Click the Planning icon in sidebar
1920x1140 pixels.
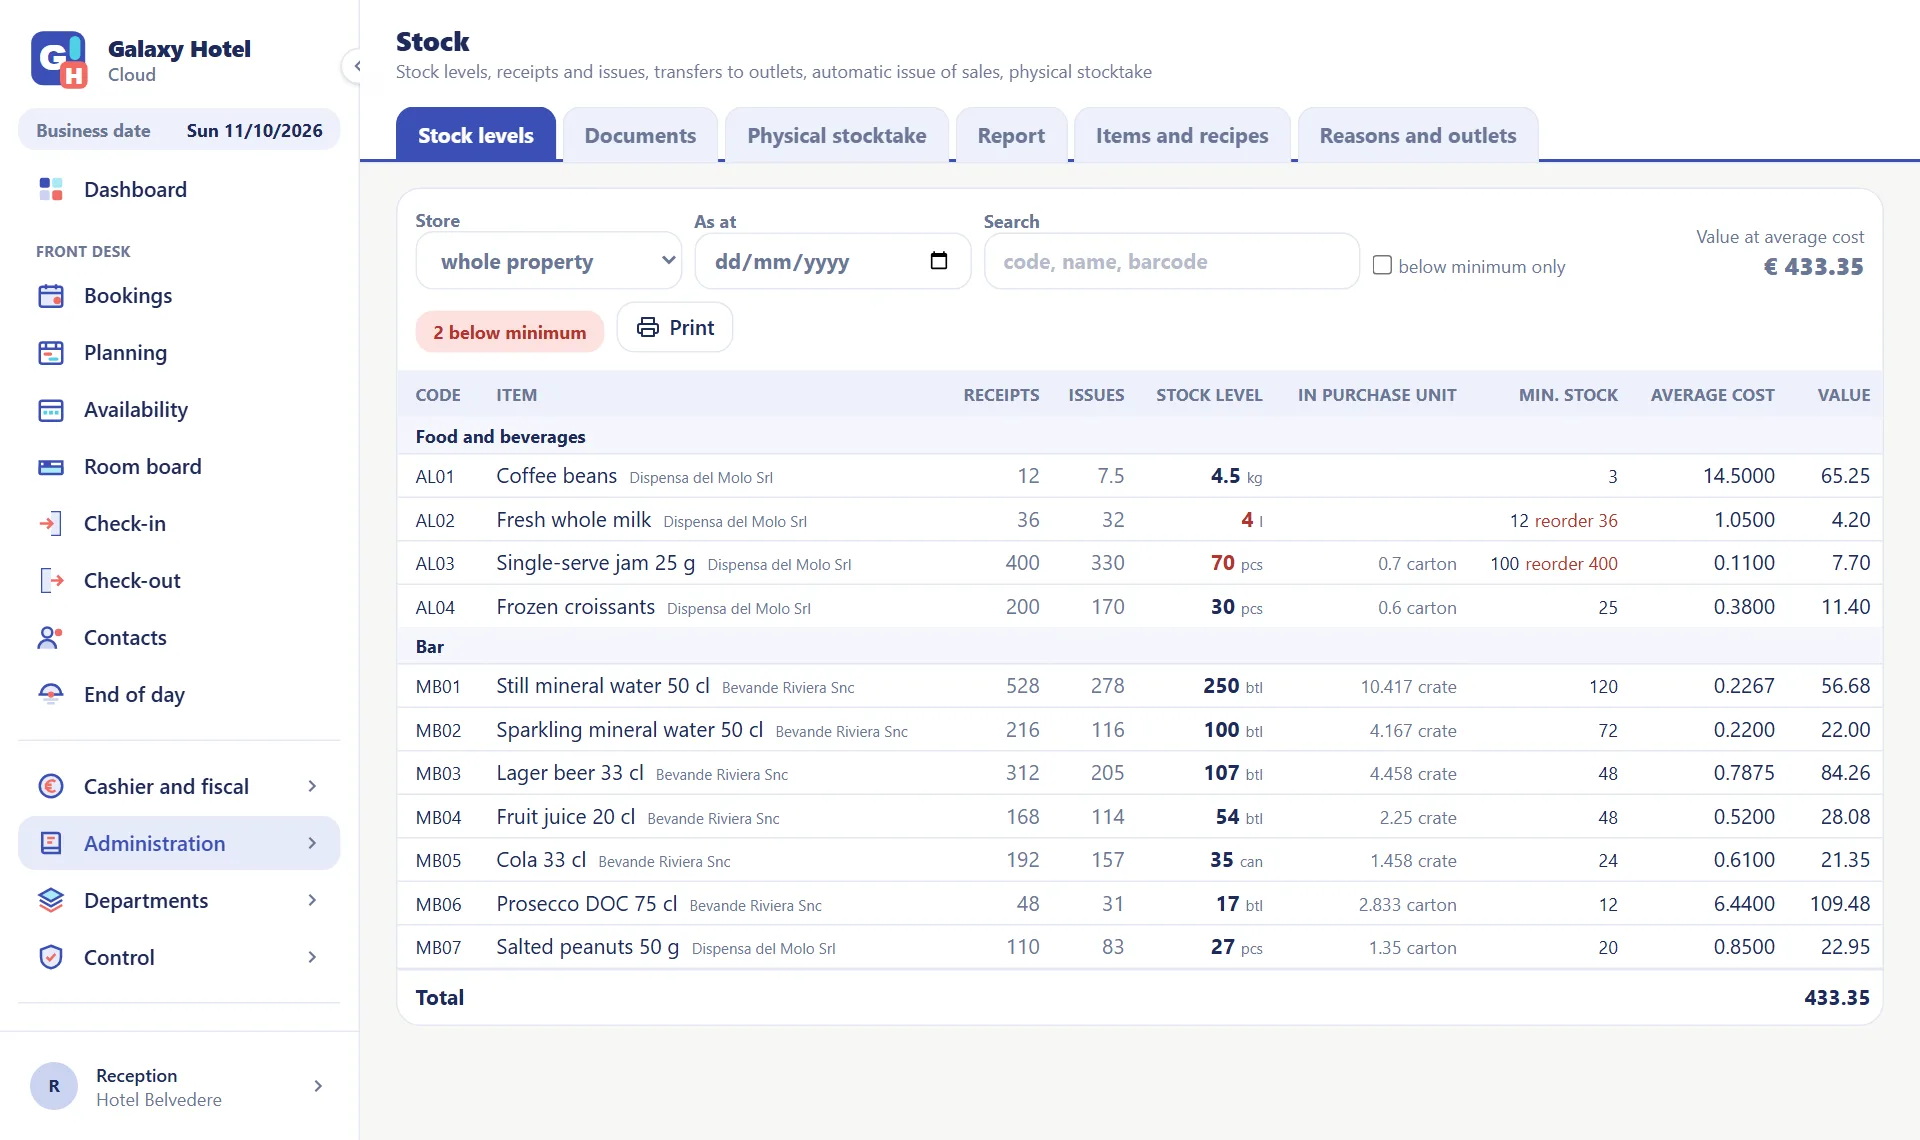click(x=51, y=353)
